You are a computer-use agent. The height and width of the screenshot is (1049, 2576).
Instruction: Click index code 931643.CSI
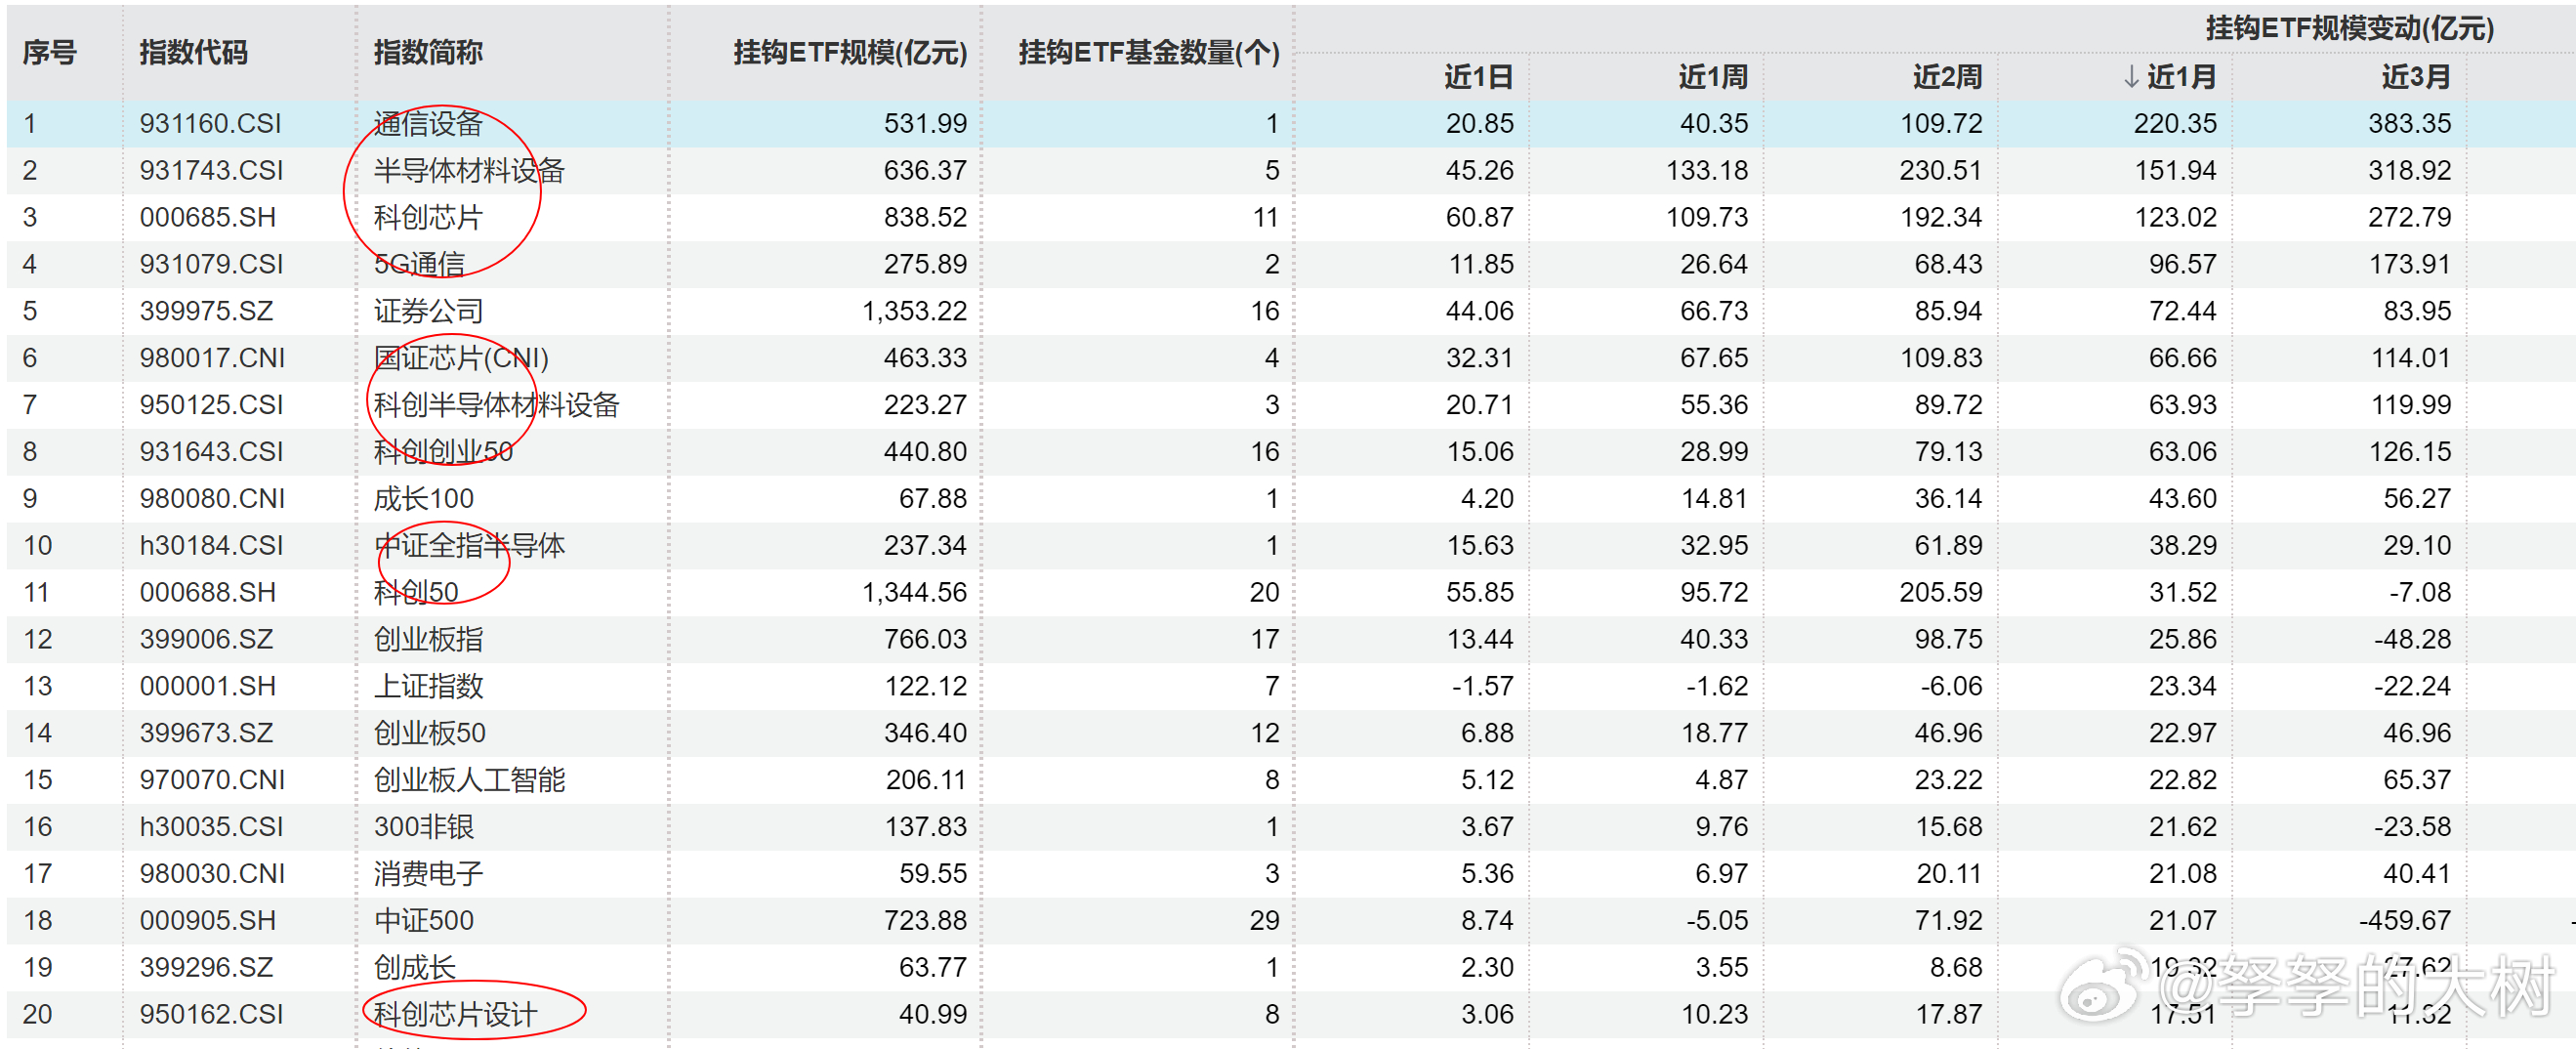(211, 452)
